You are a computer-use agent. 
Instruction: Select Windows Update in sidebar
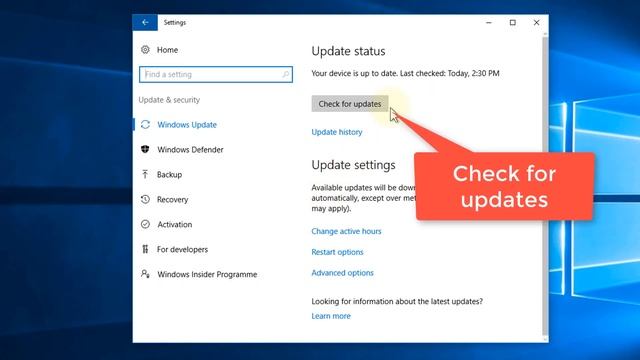pos(187,124)
